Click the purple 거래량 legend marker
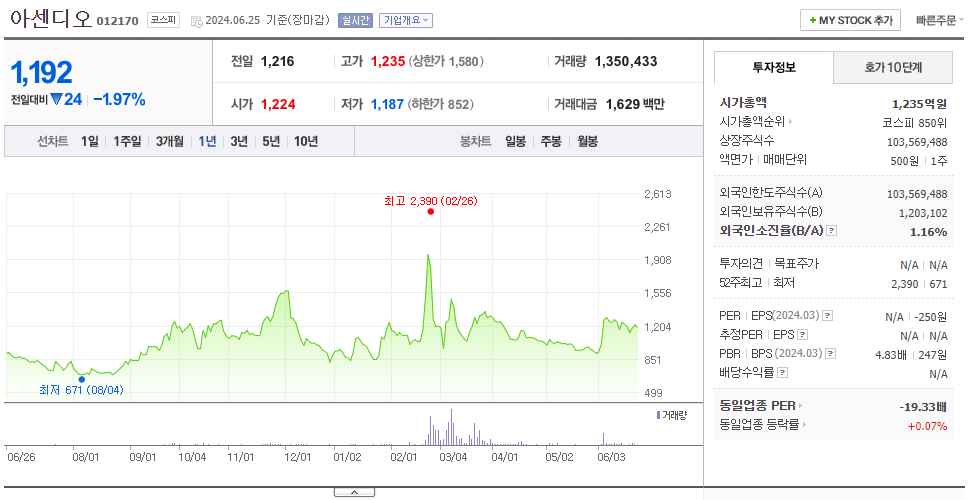This screenshot has height=500, width=968. (x=658, y=415)
